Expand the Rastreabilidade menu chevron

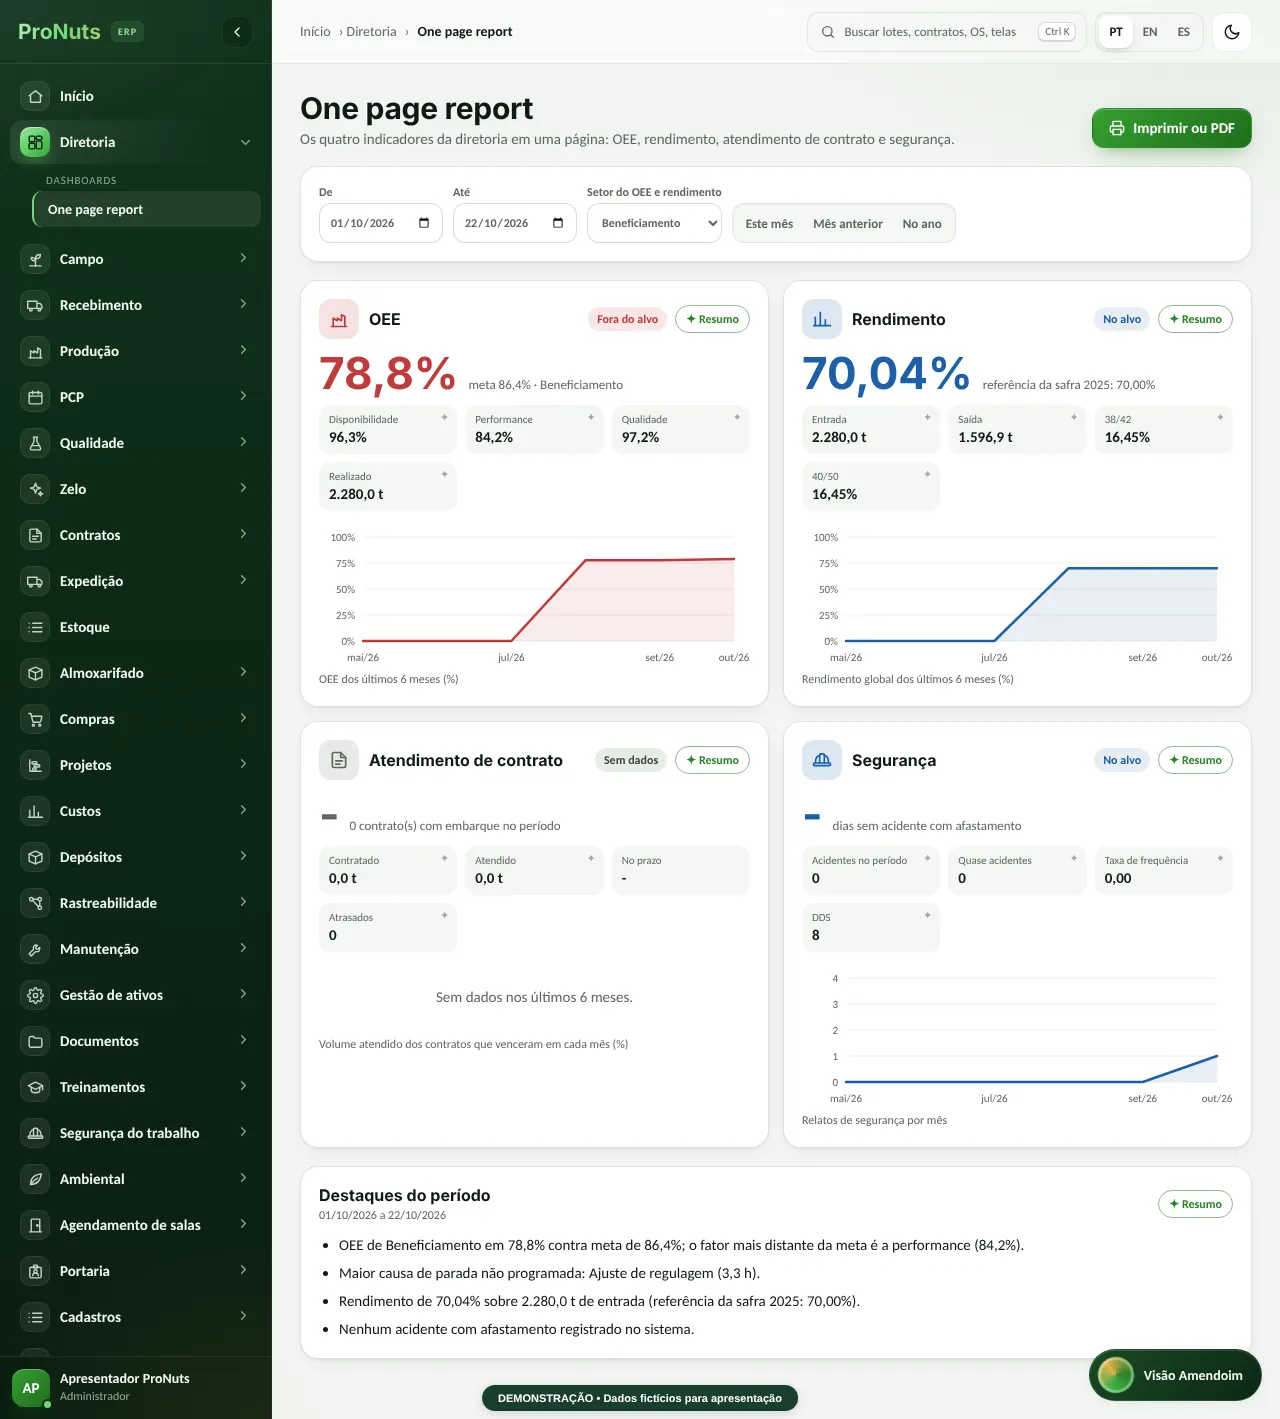click(x=243, y=902)
